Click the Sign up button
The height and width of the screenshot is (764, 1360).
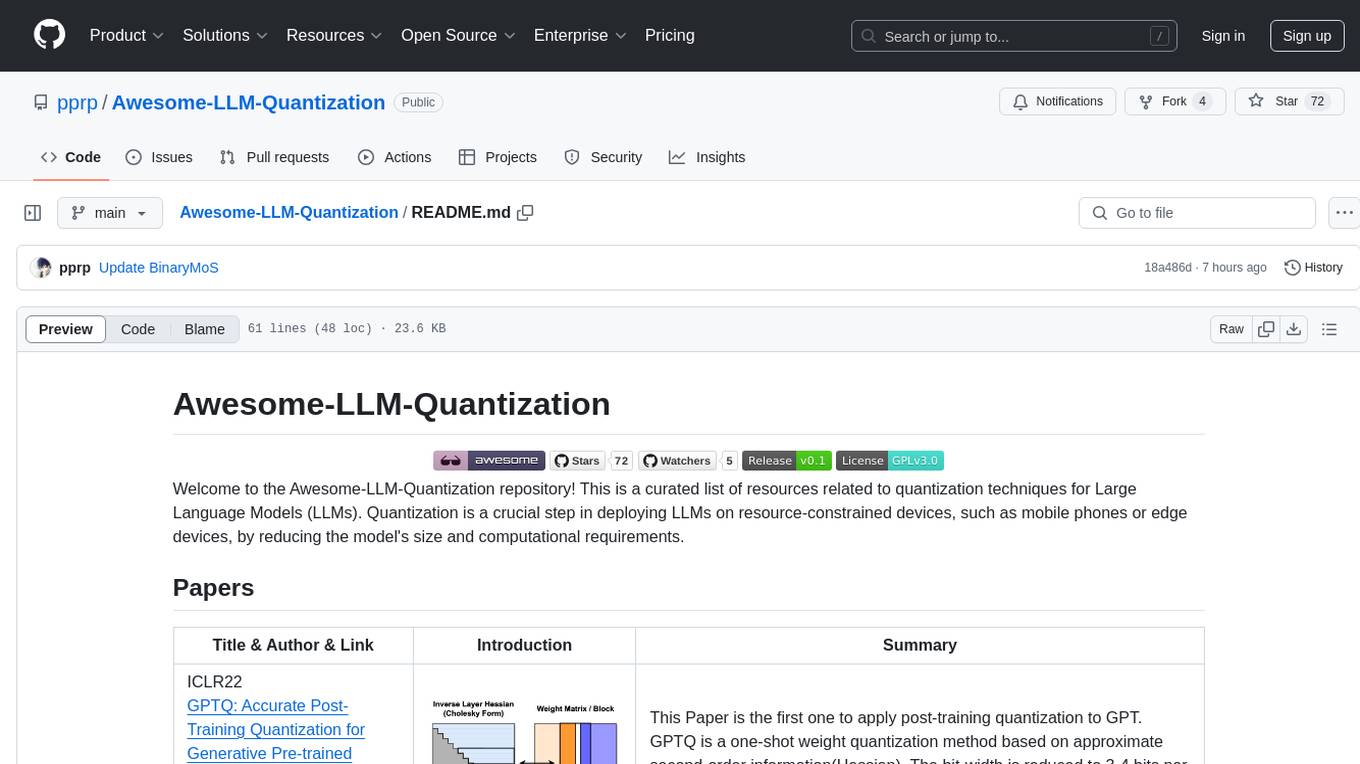[x=1307, y=36]
